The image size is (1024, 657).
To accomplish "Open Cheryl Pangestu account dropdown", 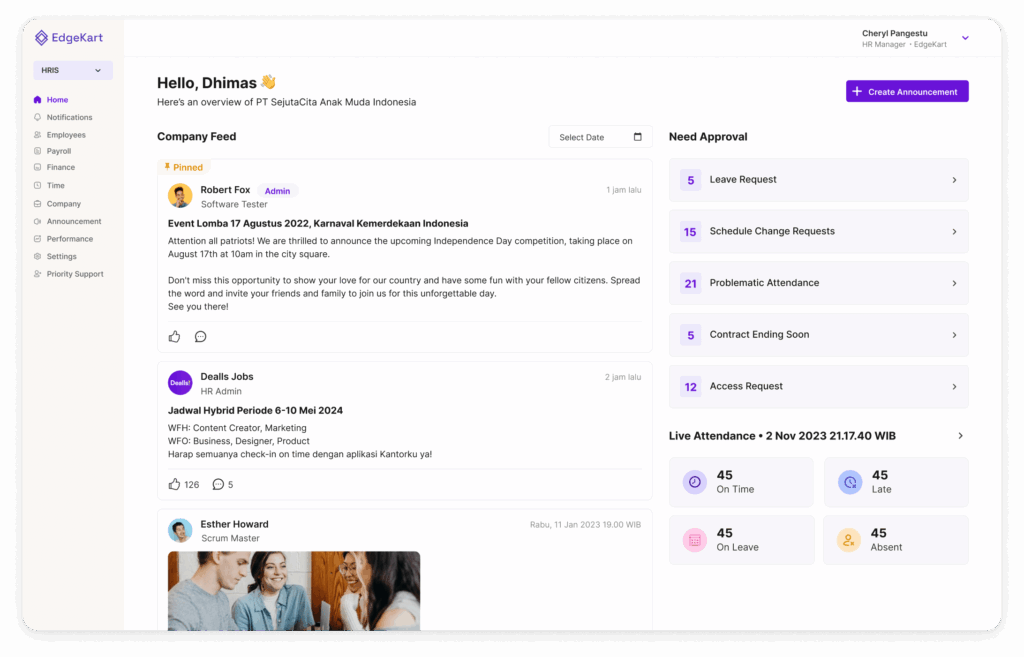I will click(965, 38).
